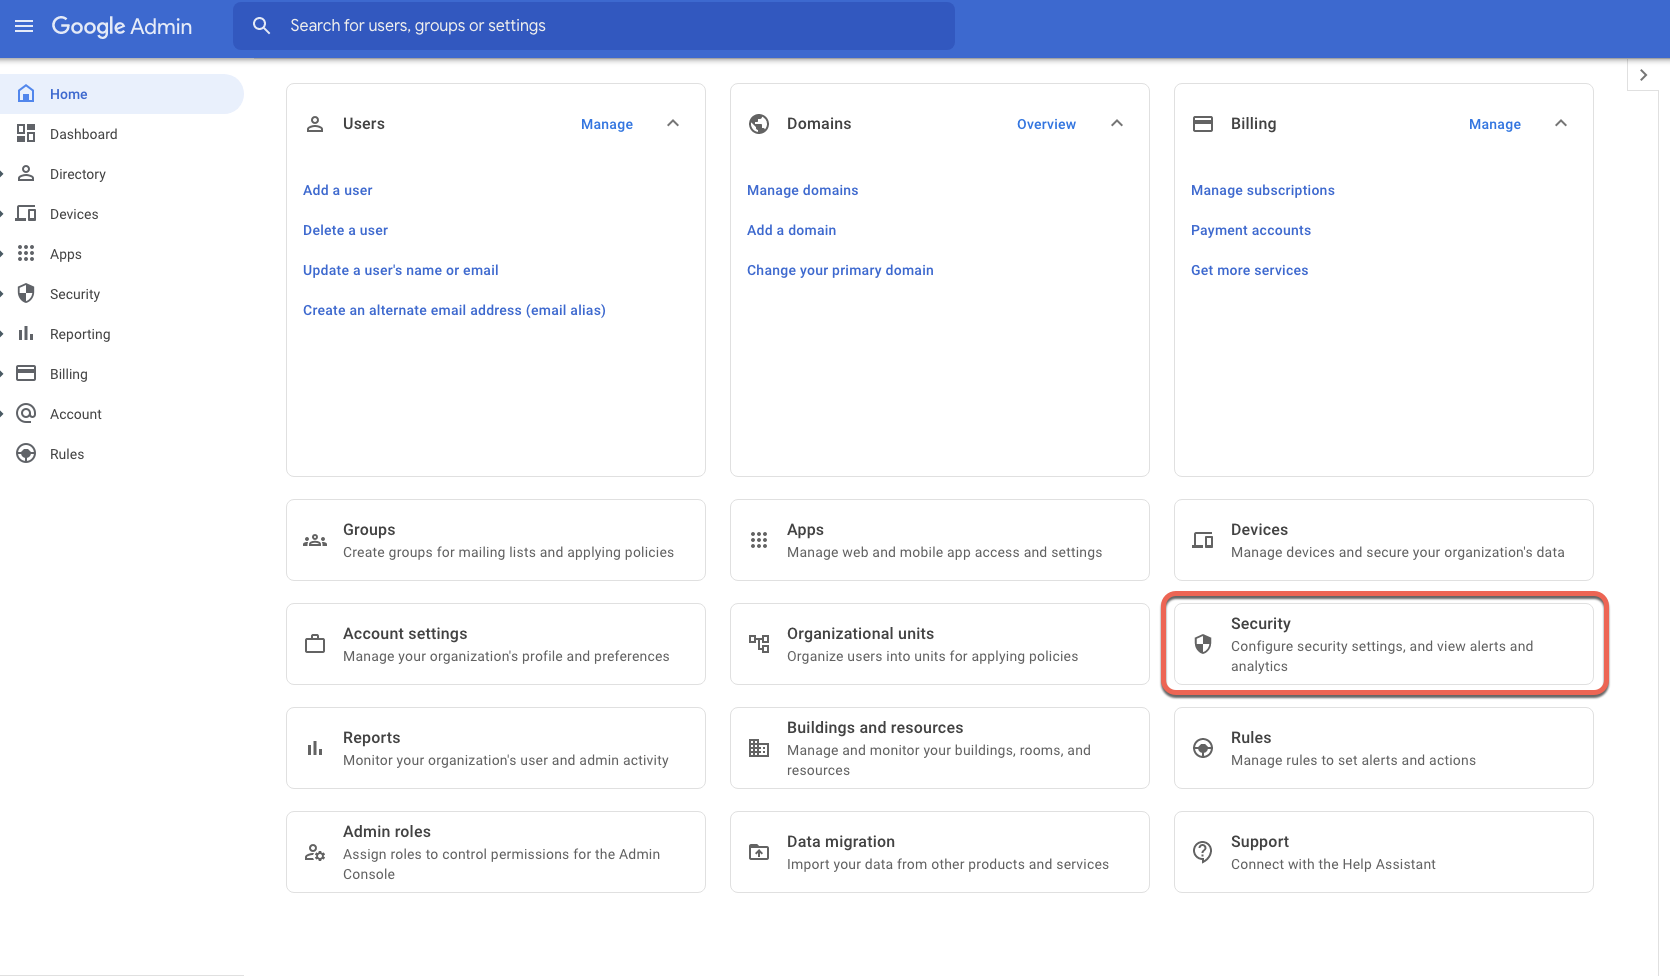1670x976 pixels.
Task: Open Directory in the sidebar menu
Action: click(x=78, y=174)
